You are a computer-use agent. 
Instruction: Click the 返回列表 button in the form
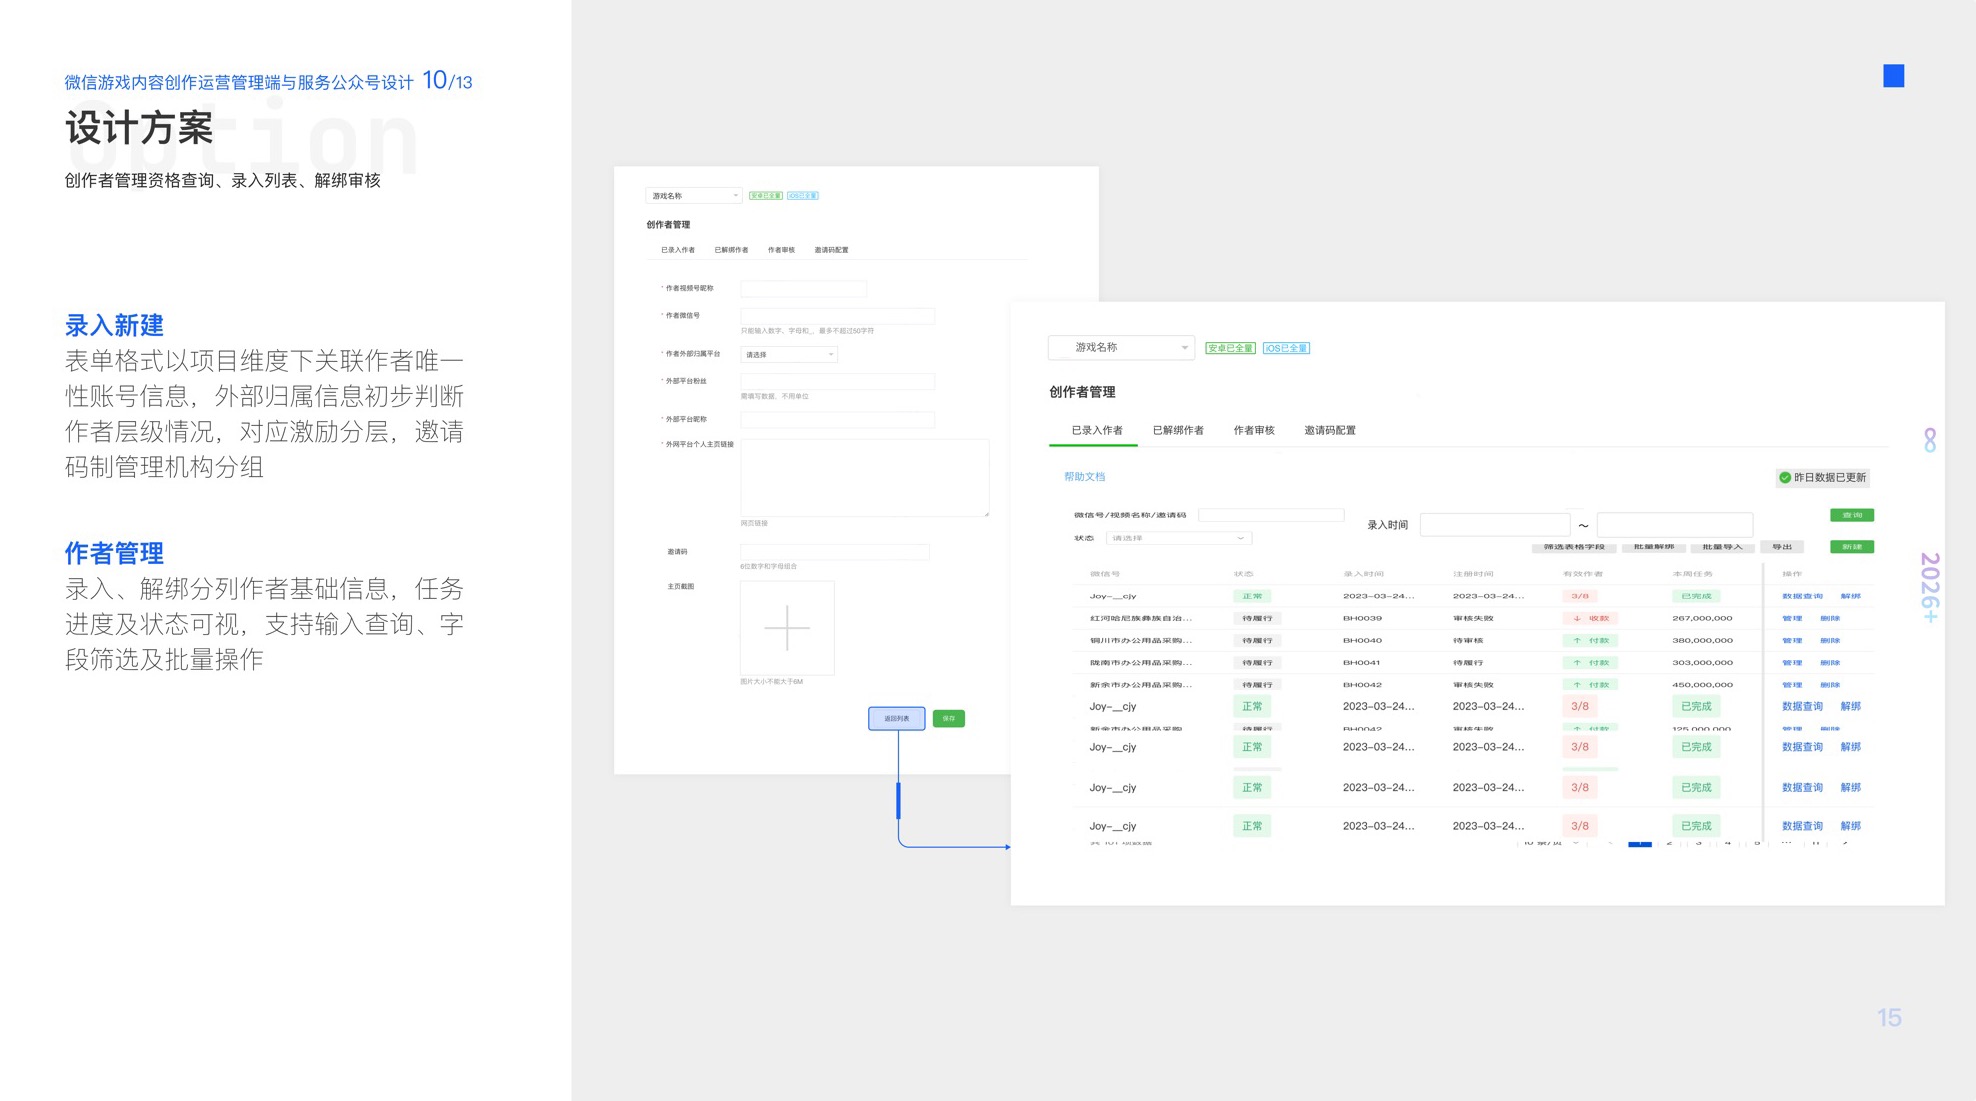click(897, 718)
